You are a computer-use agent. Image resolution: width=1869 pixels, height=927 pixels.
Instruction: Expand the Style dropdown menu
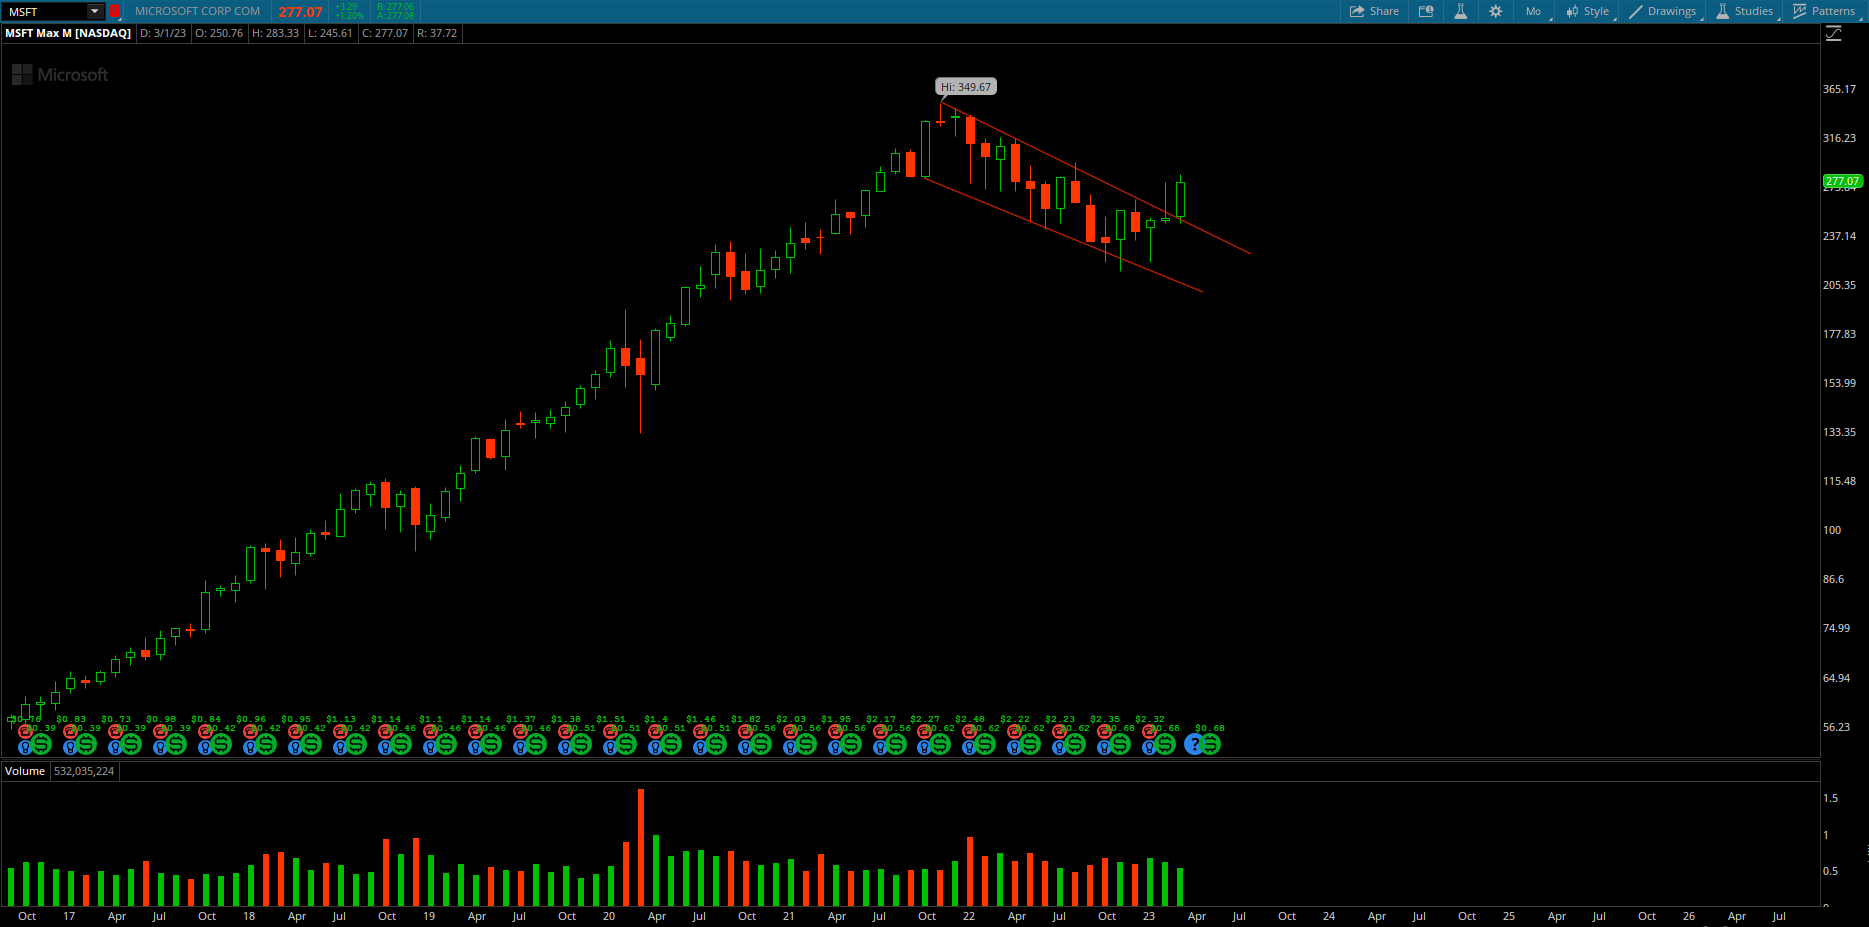[1588, 11]
